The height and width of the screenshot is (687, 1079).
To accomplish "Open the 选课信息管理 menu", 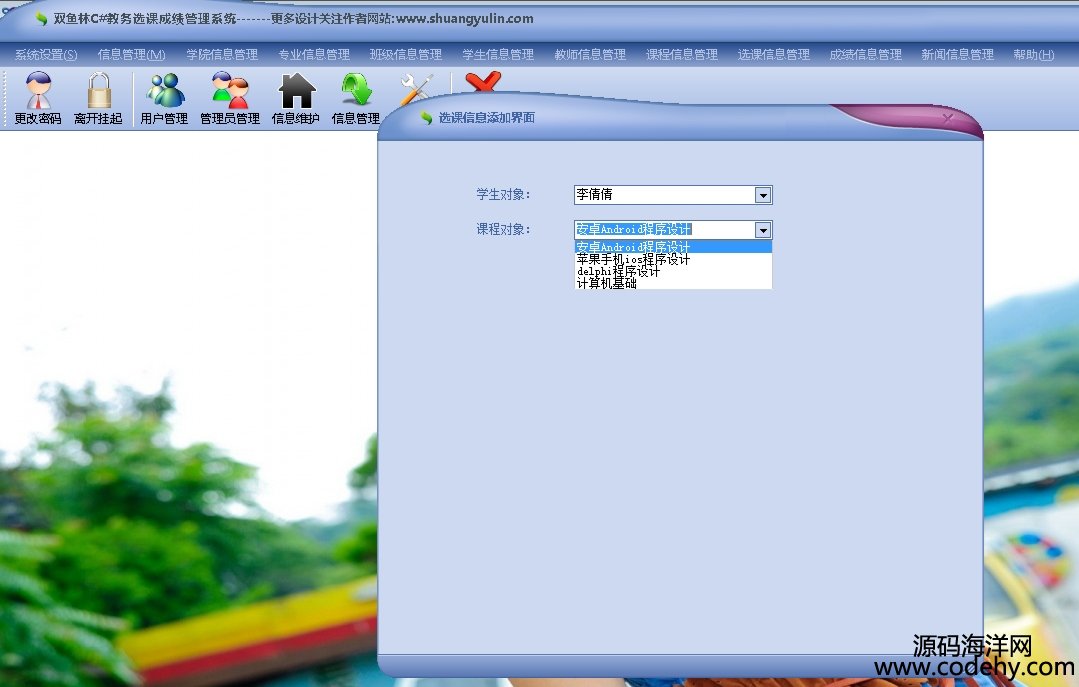I will pyautogui.click(x=774, y=54).
